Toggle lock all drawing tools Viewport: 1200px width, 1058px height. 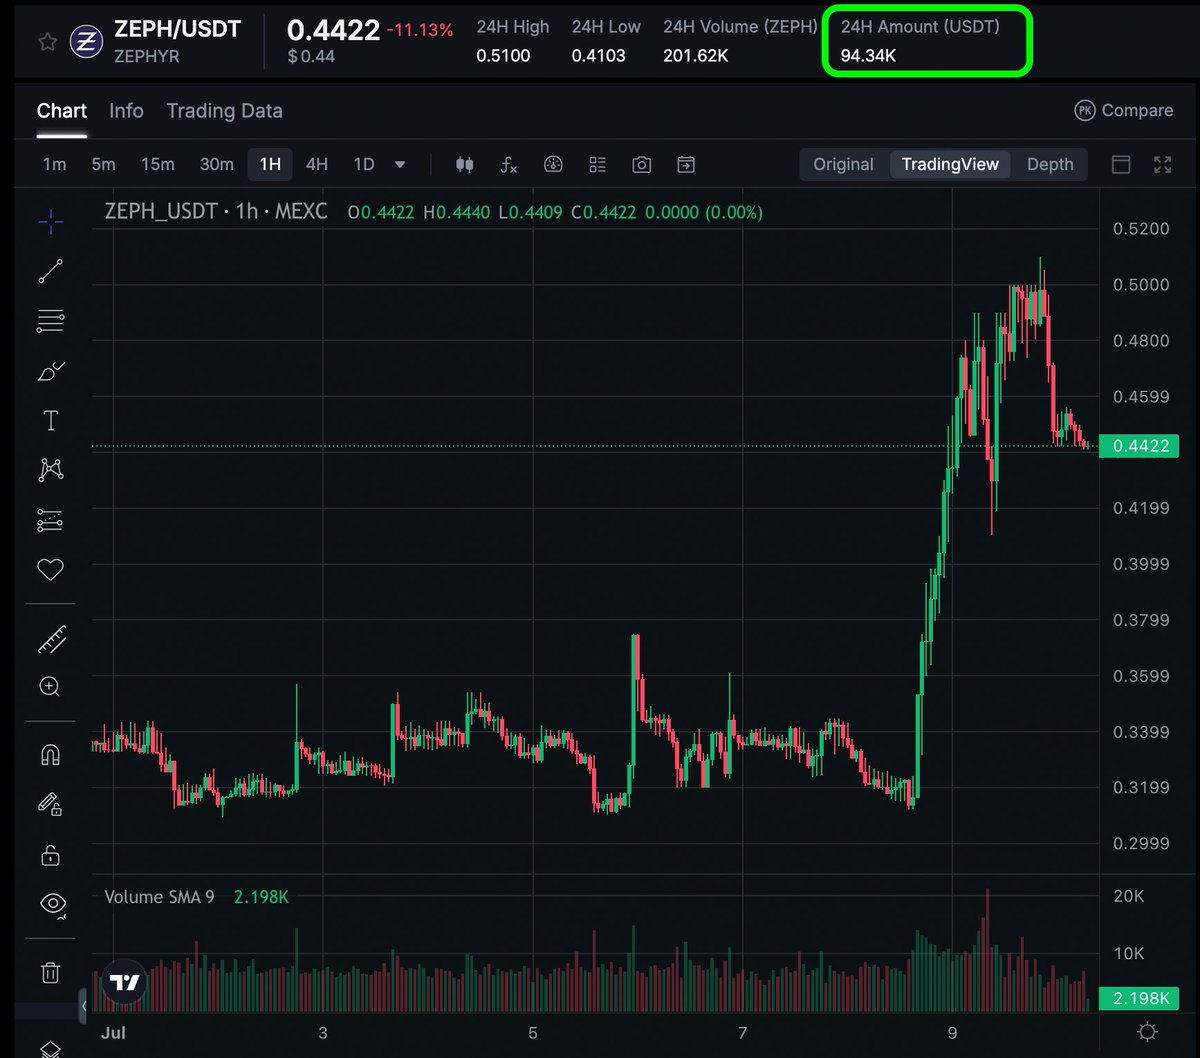point(51,855)
